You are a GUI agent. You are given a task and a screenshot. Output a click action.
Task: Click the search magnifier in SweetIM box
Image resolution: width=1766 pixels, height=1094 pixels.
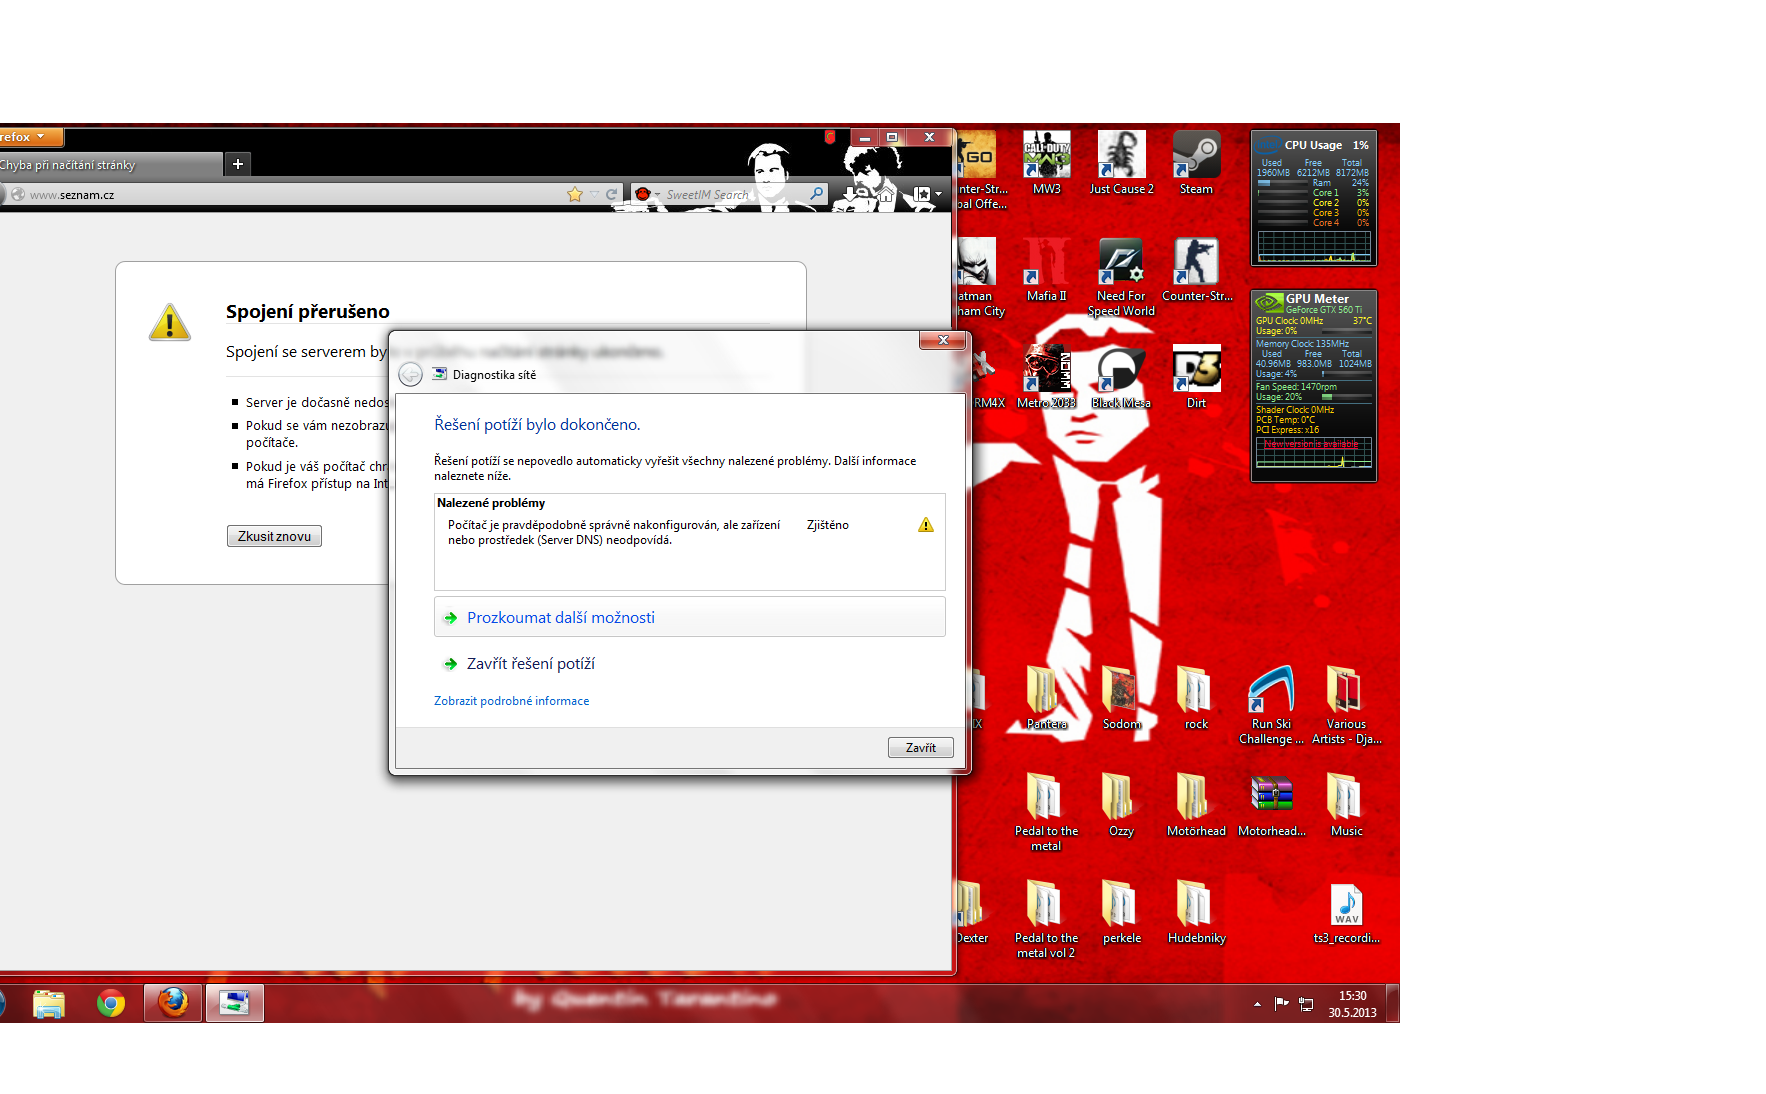[817, 194]
